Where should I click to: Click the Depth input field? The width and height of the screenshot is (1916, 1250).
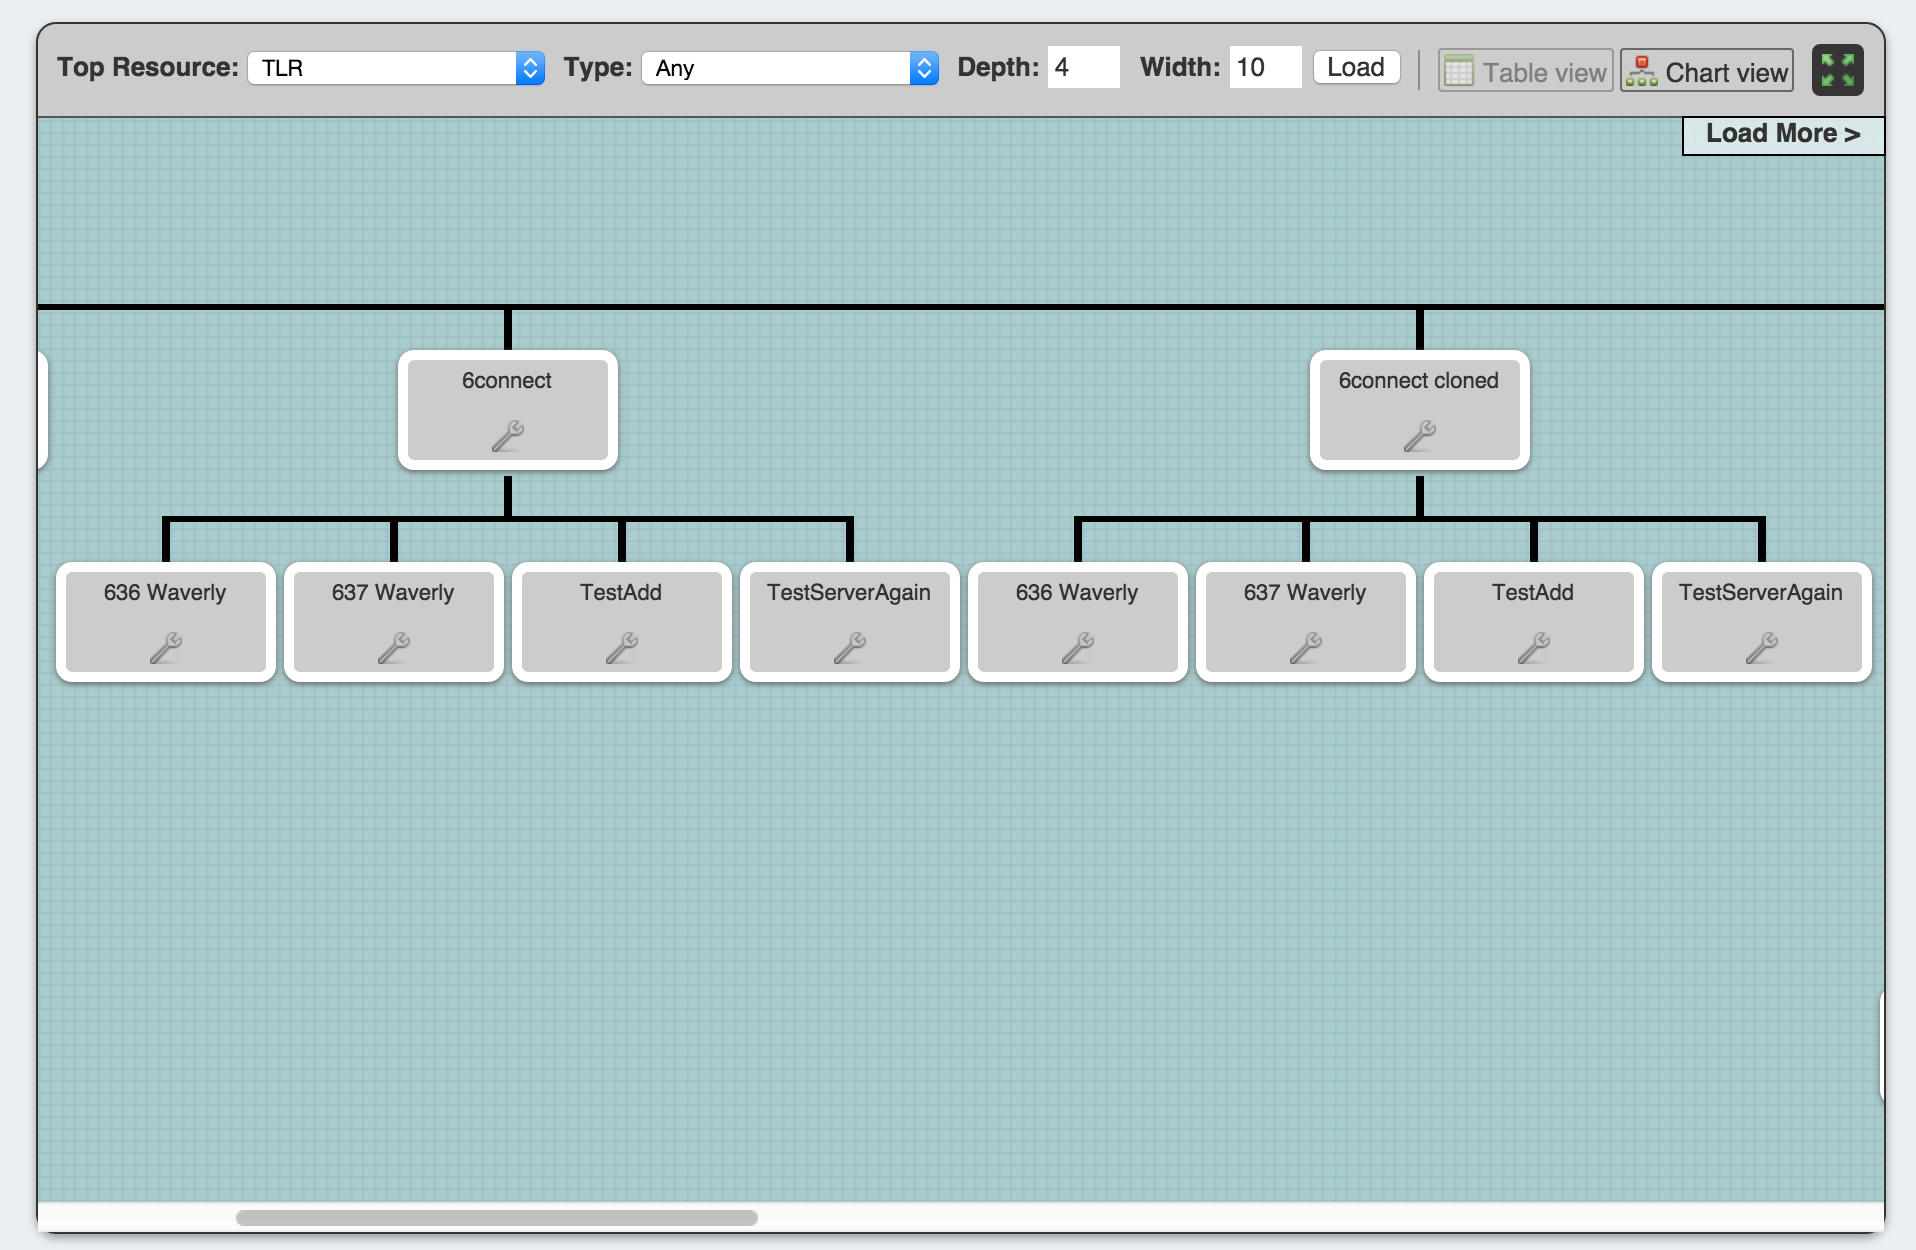pyautogui.click(x=1084, y=67)
